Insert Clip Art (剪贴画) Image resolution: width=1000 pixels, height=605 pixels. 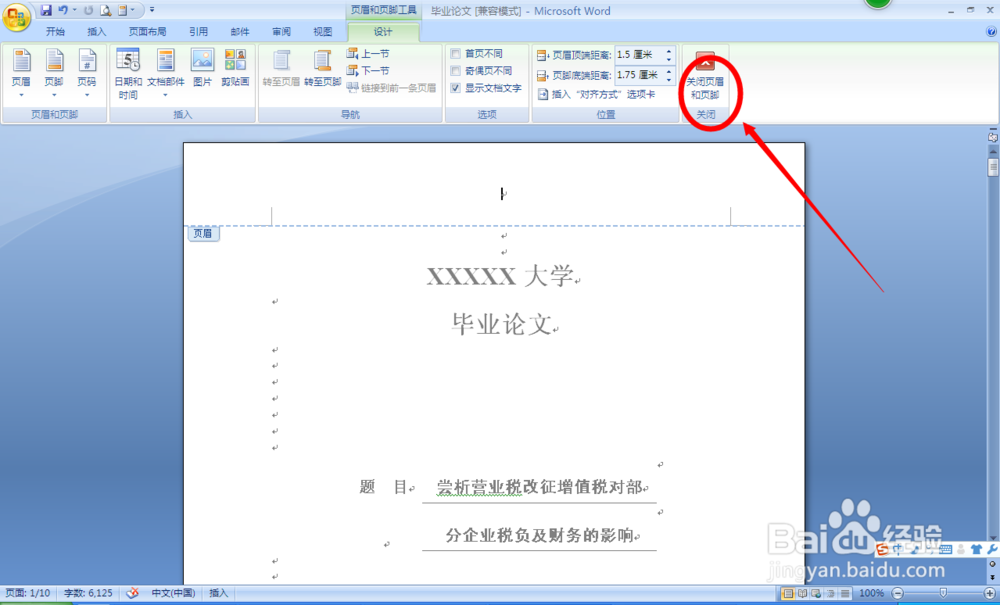235,69
